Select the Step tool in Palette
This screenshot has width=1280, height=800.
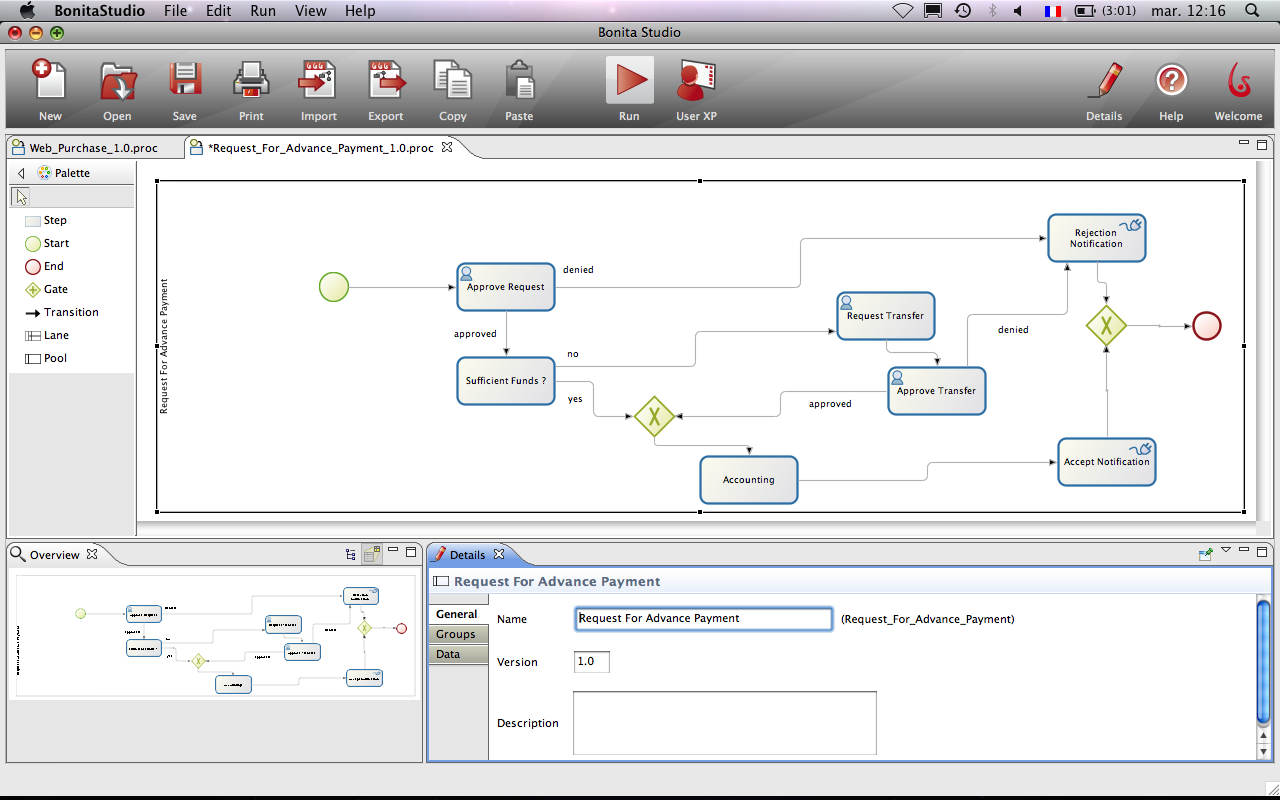click(46, 220)
